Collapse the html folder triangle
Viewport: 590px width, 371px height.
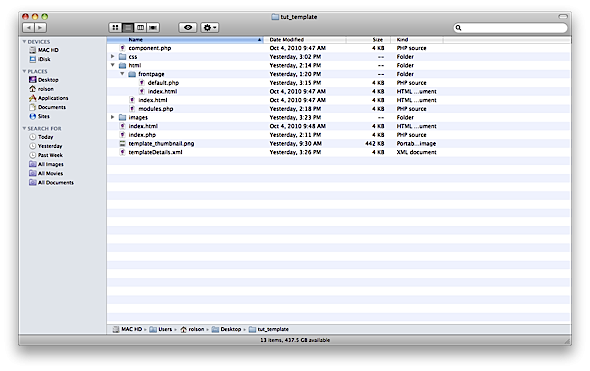pyautogui.click(x=113, y=65)
